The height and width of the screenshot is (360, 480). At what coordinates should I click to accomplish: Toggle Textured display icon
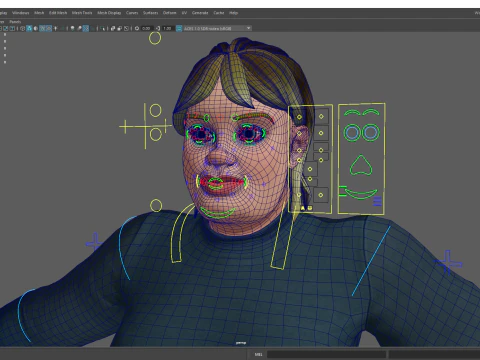tap(49, 28)
